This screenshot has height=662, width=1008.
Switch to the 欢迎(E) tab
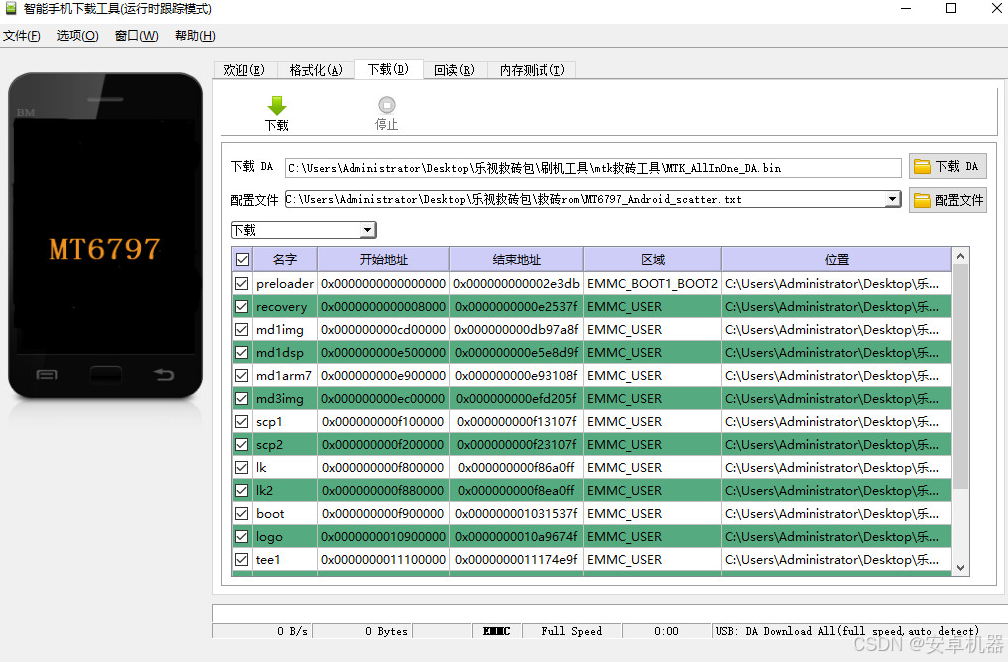(x=244, y=70)
